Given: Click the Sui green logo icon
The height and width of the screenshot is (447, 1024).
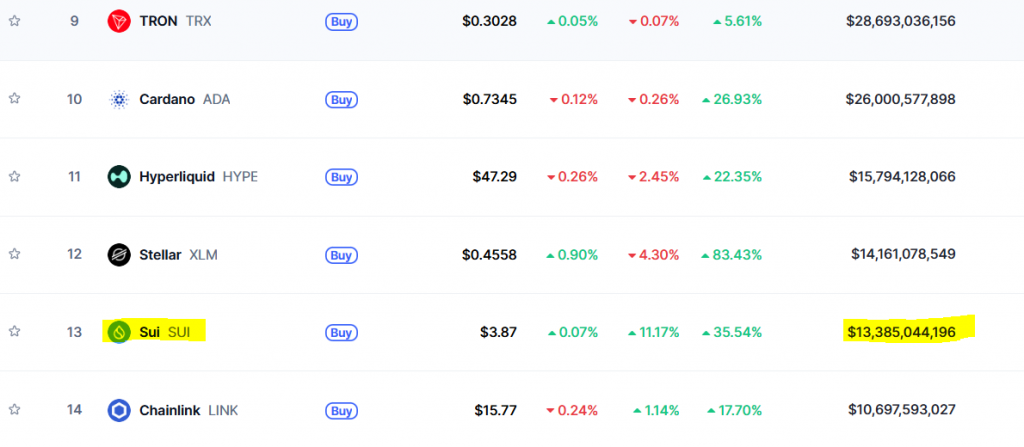Looking at the screenshot, I should pos(119,332).
